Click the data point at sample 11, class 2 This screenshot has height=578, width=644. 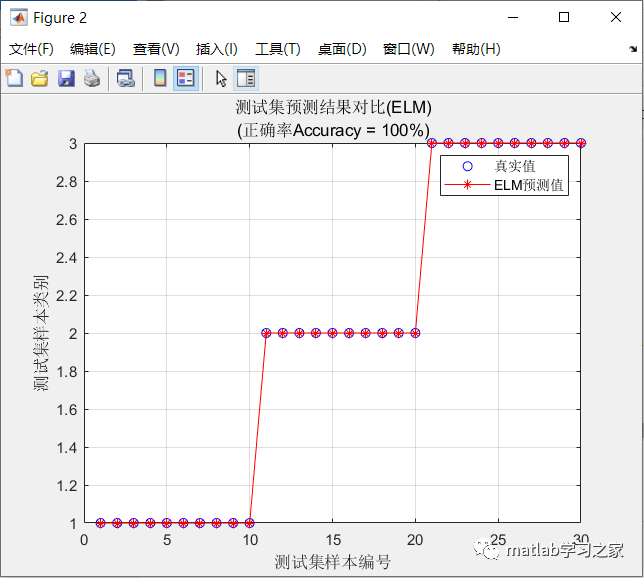click(x=266, y=333)
